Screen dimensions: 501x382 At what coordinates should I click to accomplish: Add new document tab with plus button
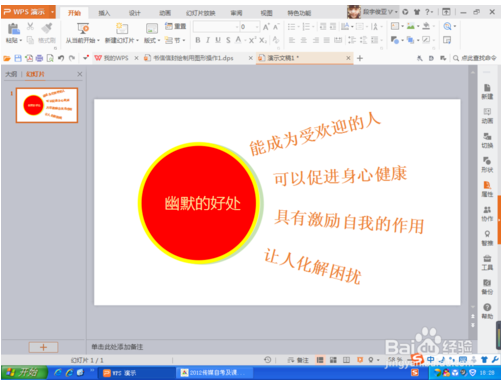click(x=360, y=58)
